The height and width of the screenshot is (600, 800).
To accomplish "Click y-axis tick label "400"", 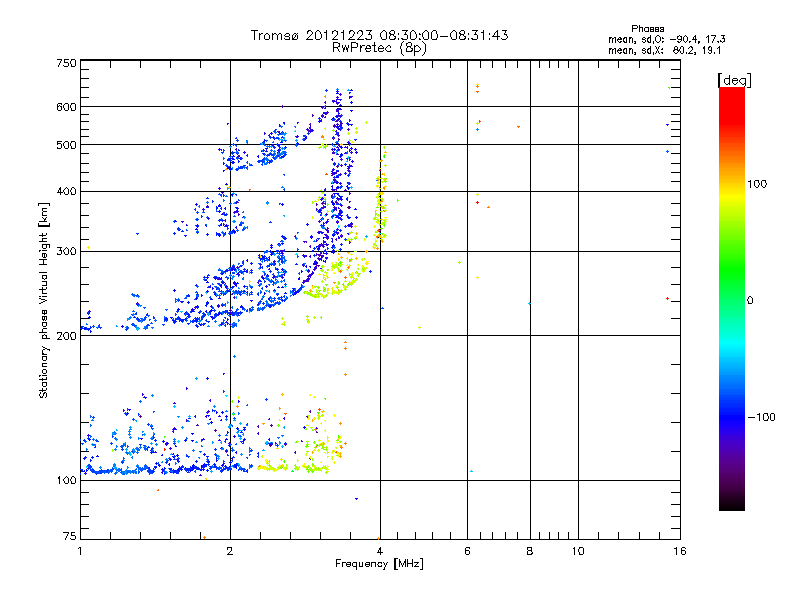I will (x=66, y=192).
